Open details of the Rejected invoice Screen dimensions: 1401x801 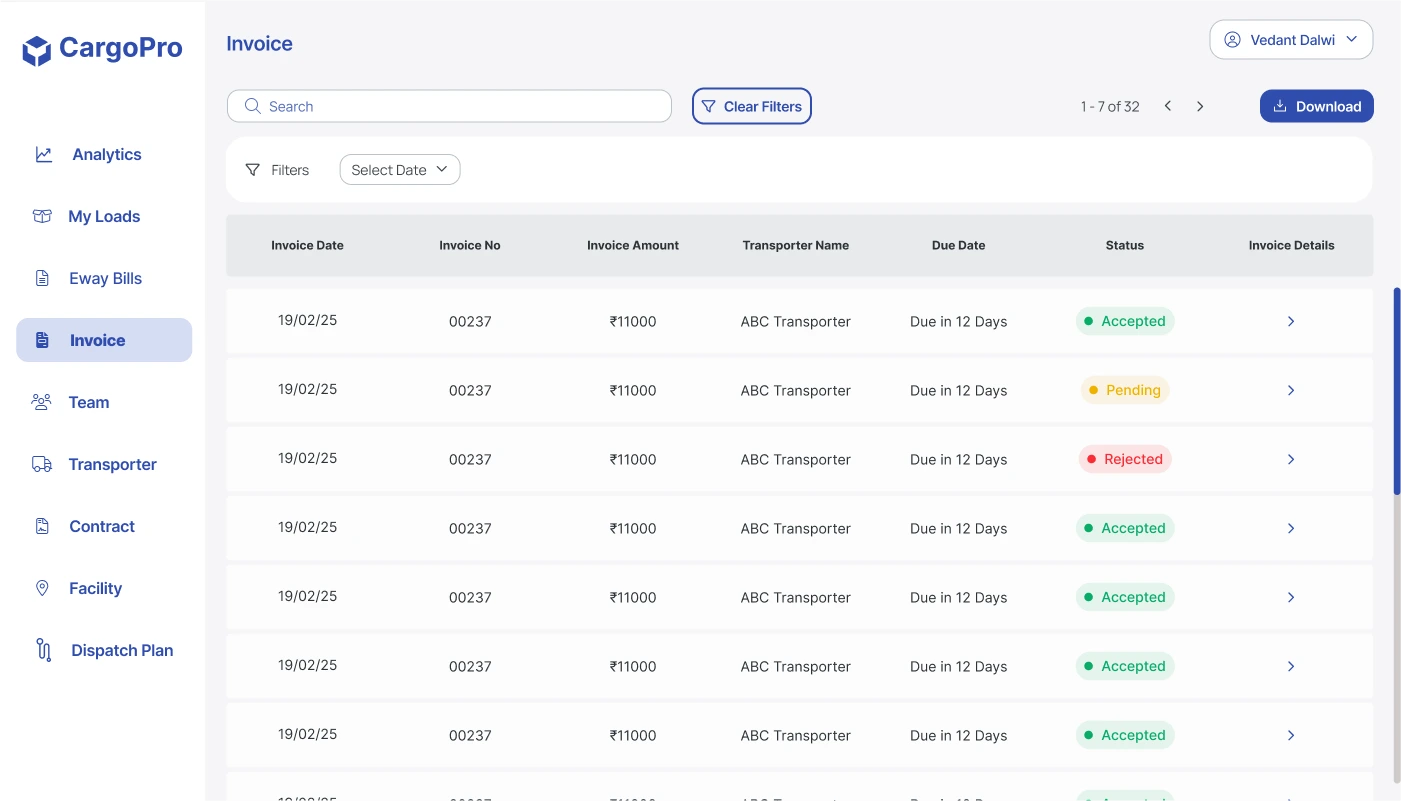(x=1291, y=459)
